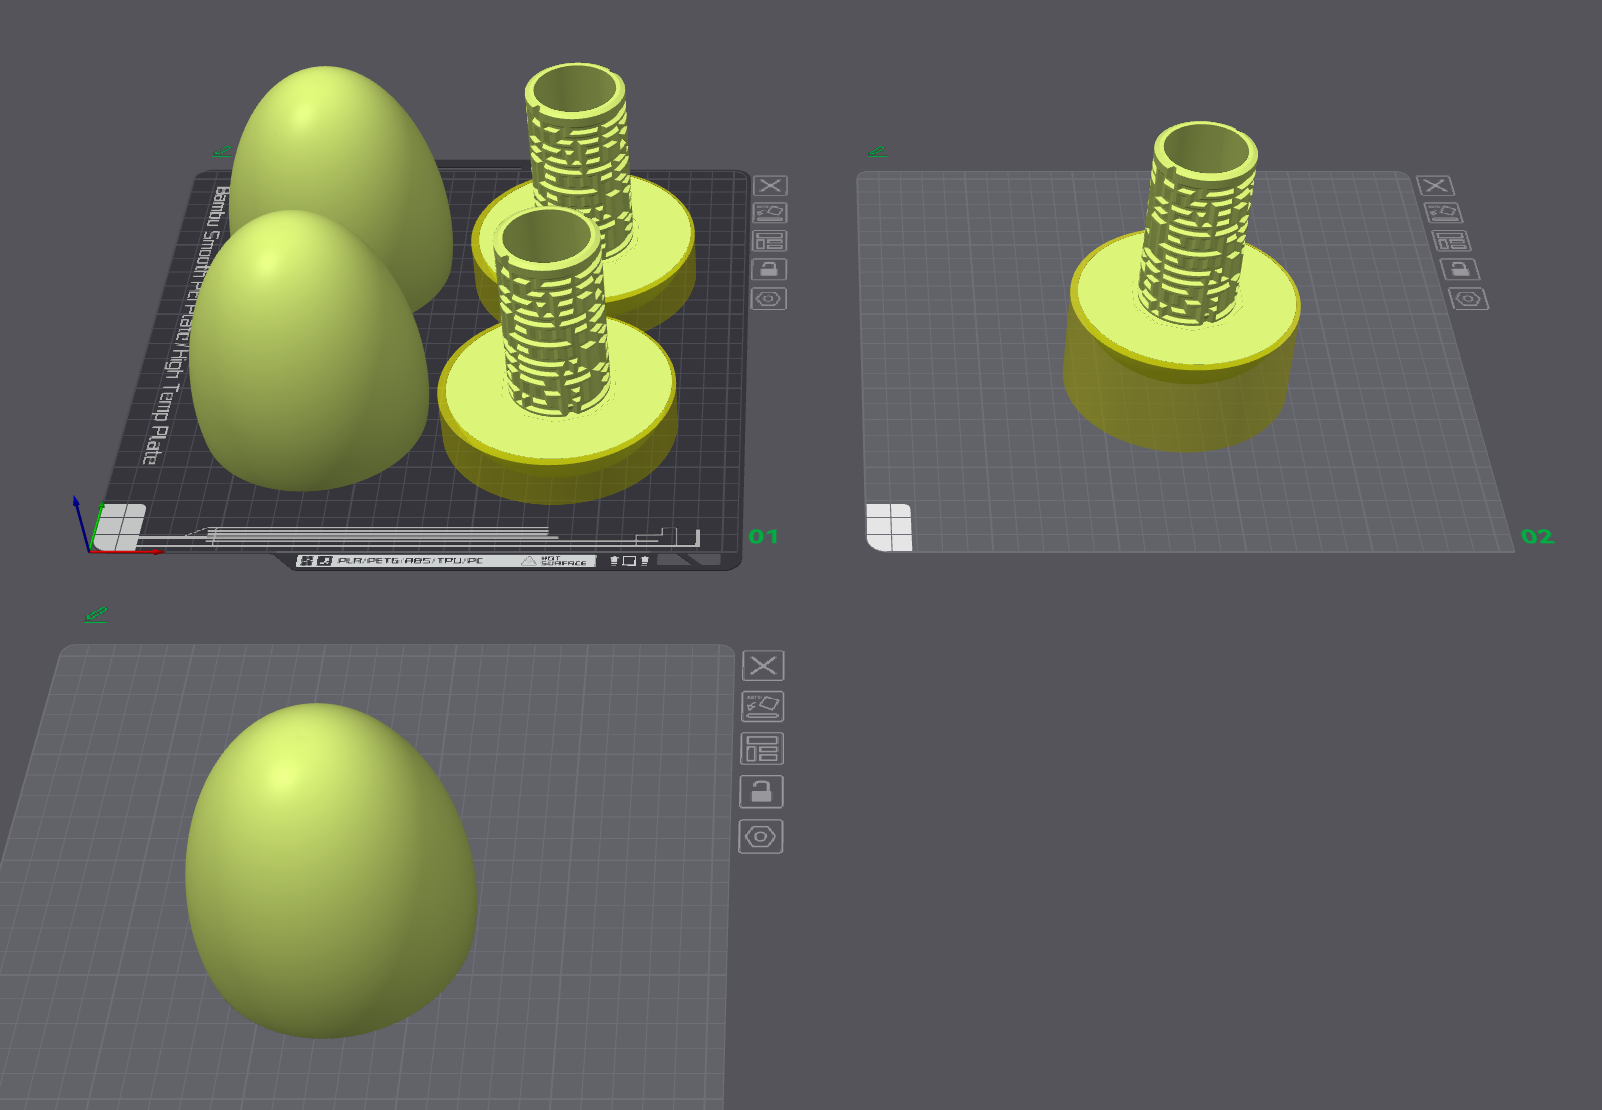Click the green 02 plate number
The height and width of the screenshot is (1110, 1602).
pyautogui.click(x=1538, y=537)
